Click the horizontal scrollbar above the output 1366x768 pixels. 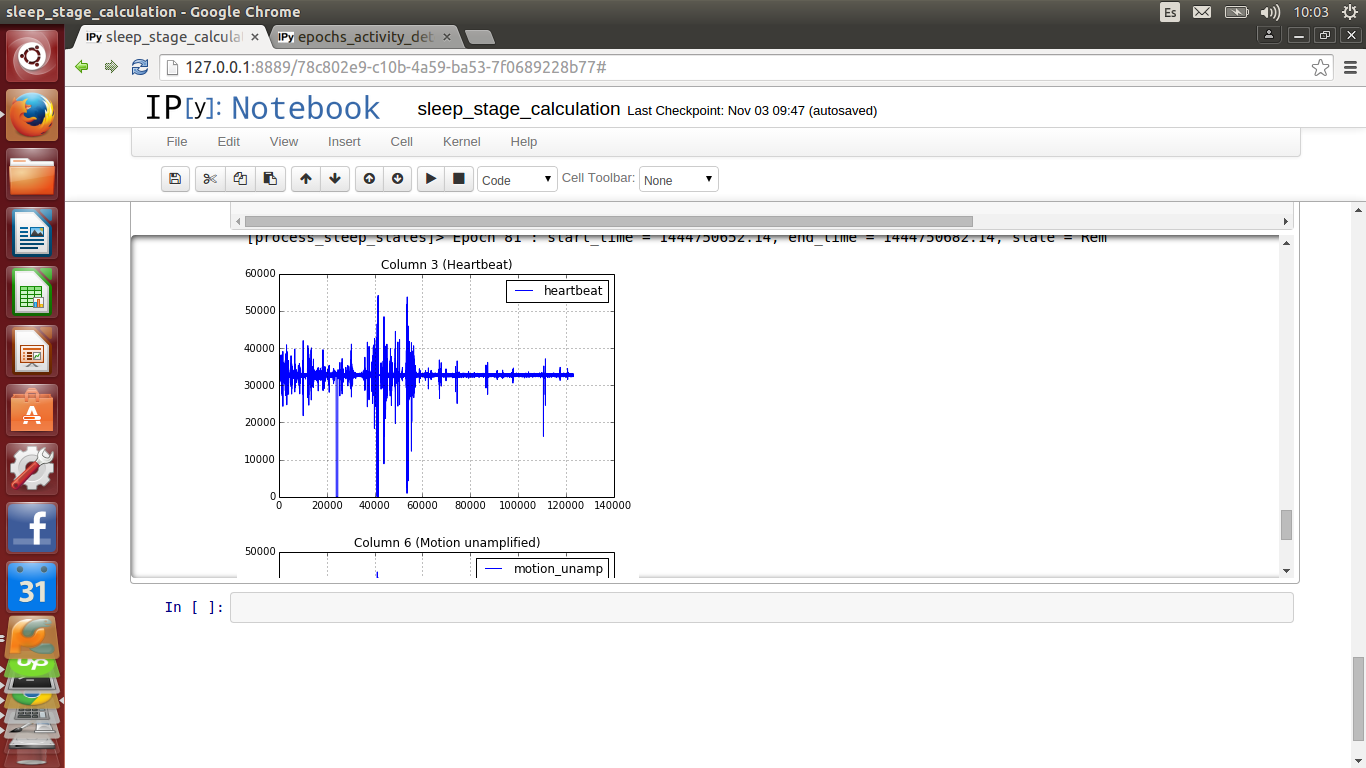[608, 221]
